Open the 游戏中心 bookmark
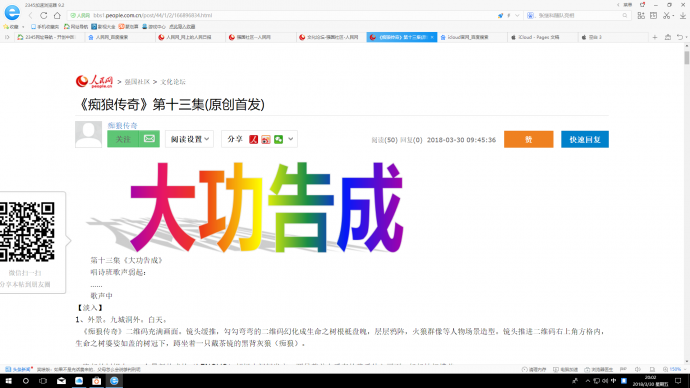The height and width of the screenshot is (388, 690). click(154, 27)
